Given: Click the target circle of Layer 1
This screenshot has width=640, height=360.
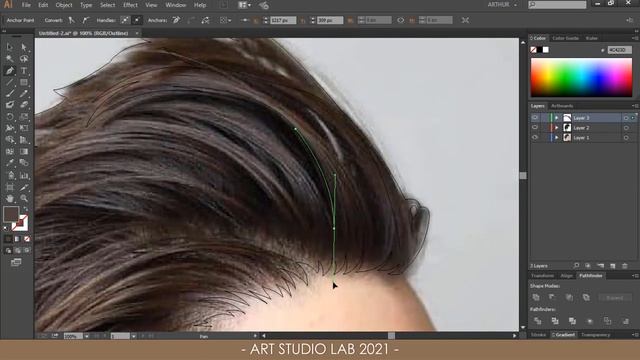Looking at the screenshot, I should pos(626,138).
